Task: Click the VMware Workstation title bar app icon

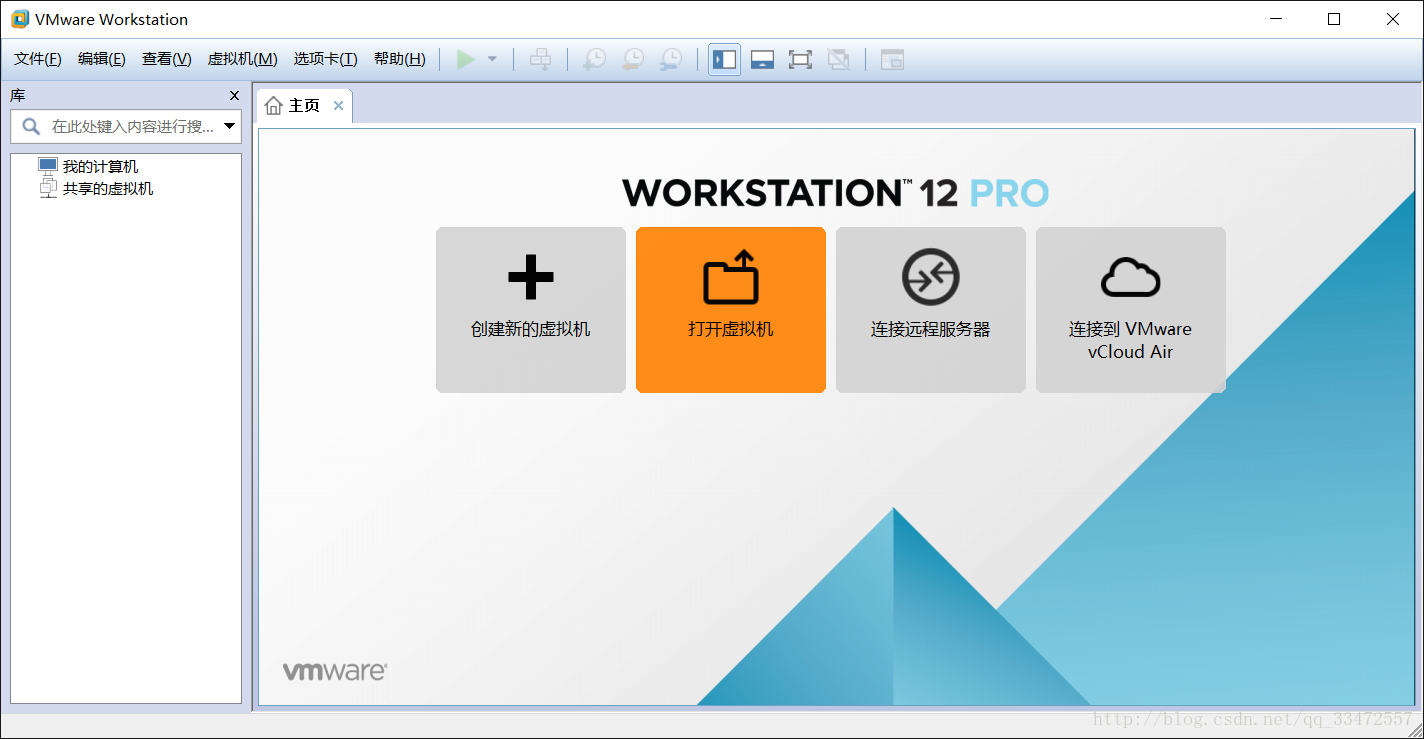Action: point(20,19)
